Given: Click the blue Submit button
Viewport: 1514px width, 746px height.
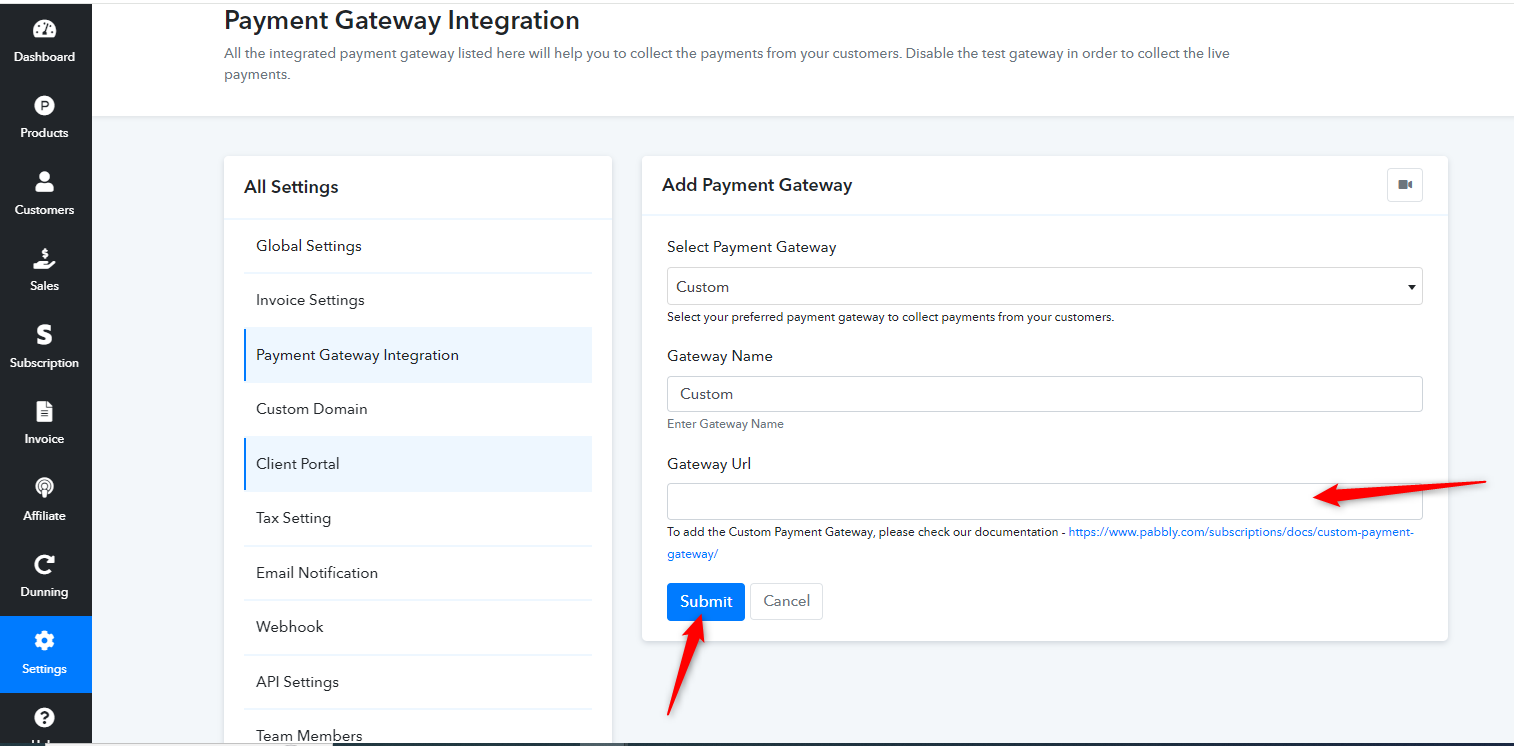Looking at the screenshot, I should click(706, 601).
